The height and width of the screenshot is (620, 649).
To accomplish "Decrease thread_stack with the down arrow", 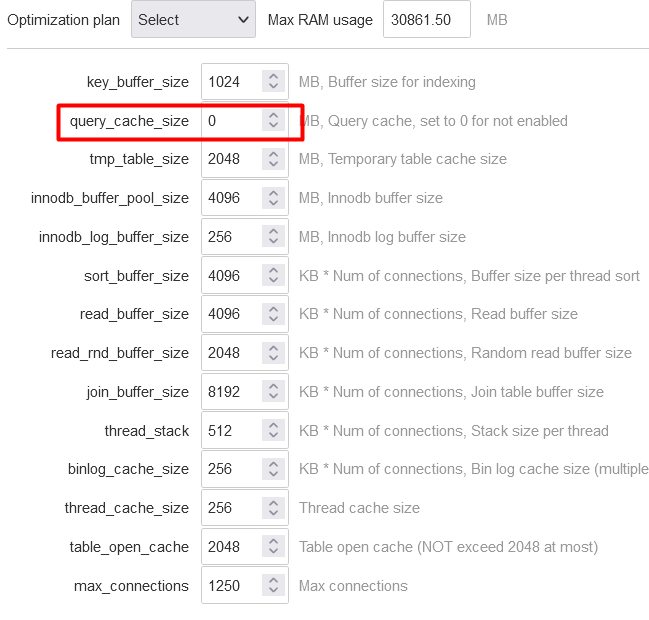I will pyautogui.click(x=273, y=435).
